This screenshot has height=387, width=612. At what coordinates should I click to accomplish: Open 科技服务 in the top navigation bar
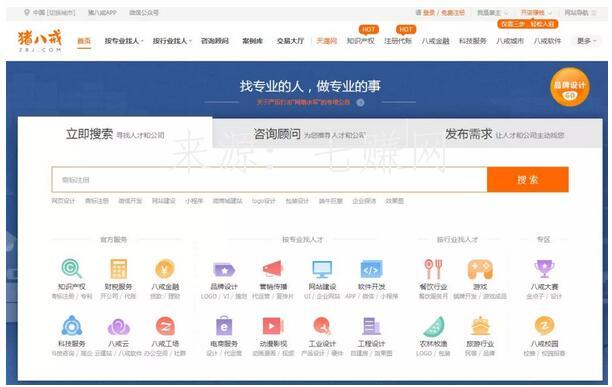coord(473,41)
